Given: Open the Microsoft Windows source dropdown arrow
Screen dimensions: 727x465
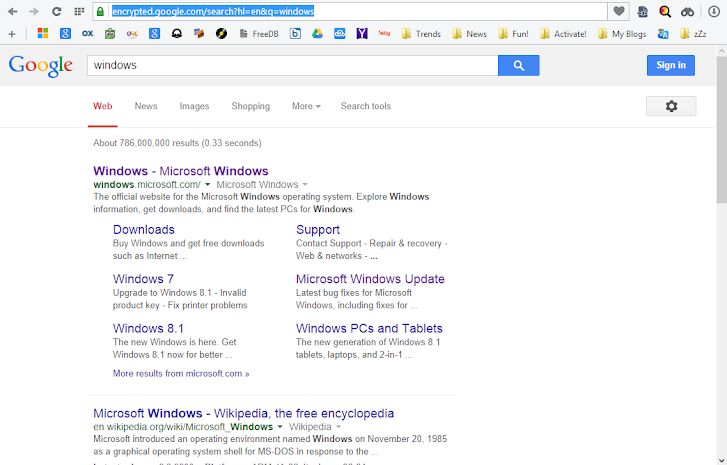Looking at the screenshot, I should 305,185.
